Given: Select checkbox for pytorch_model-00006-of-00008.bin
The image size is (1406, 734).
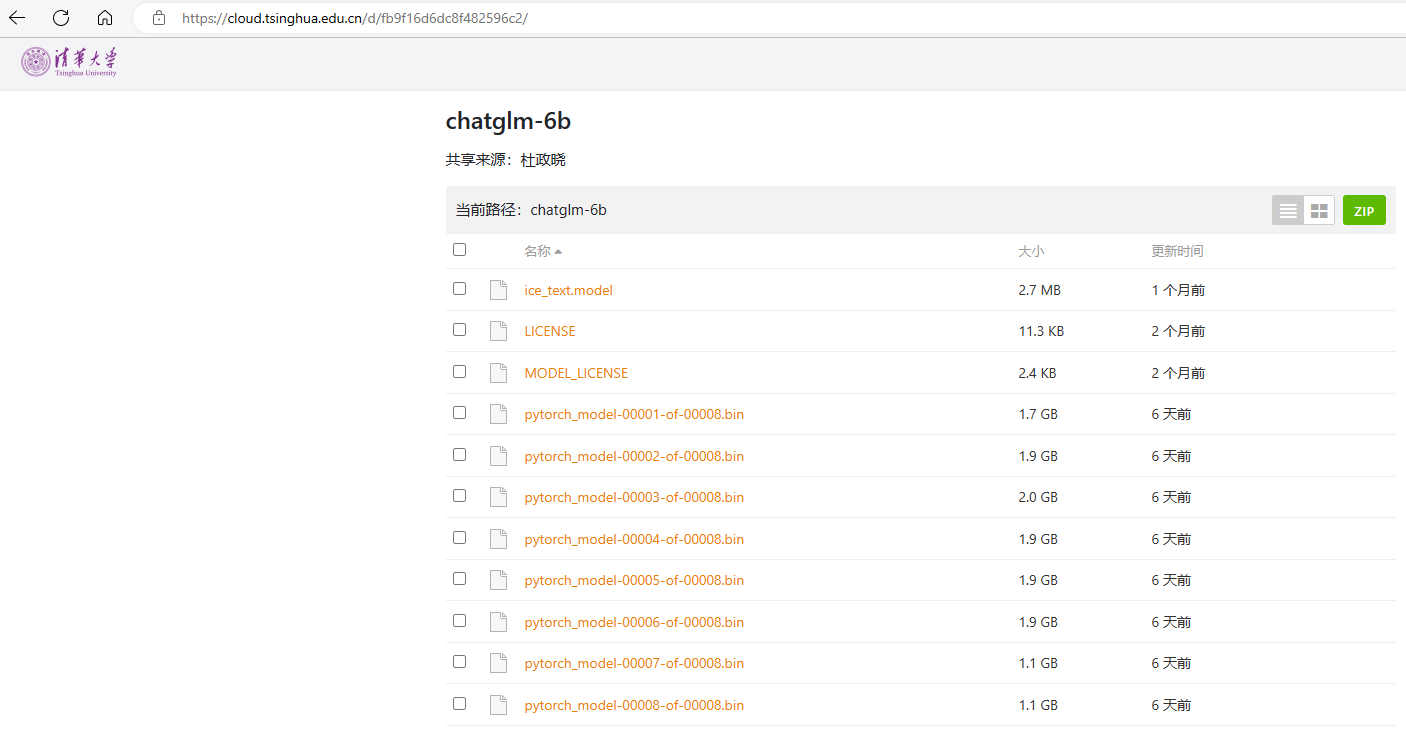Looking at the screenshot, I should [459, 620].
